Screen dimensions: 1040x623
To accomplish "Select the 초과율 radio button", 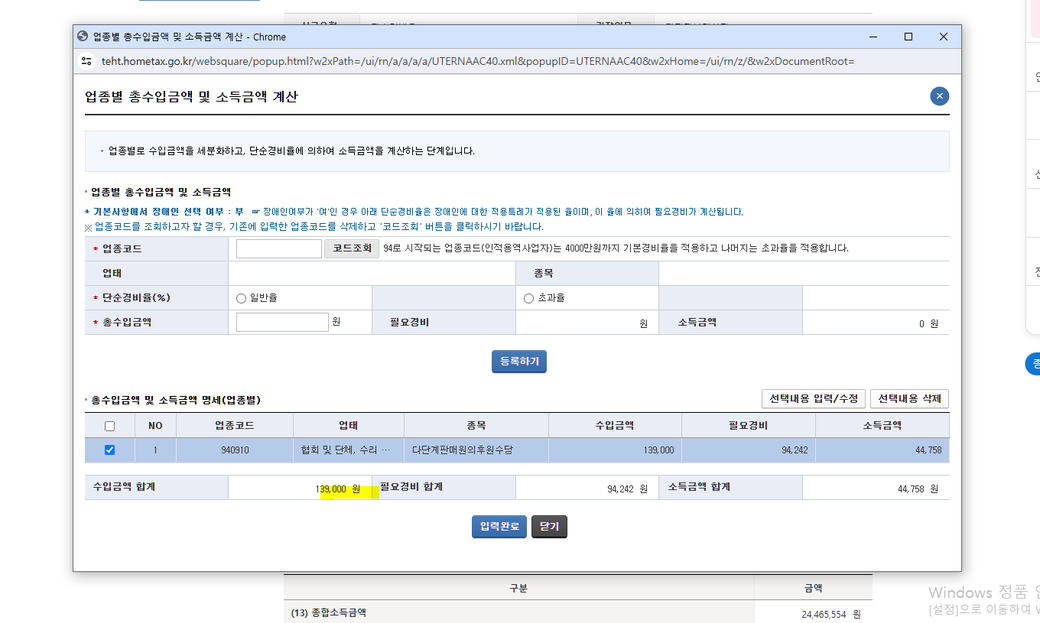I will click(529, 298).
